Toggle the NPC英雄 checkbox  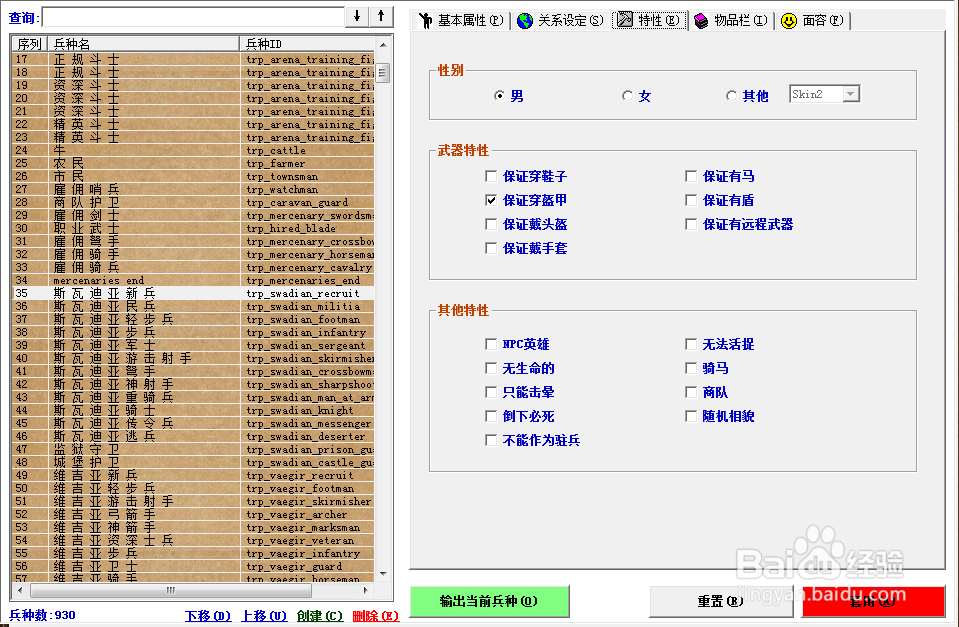[x=491, y=344]
